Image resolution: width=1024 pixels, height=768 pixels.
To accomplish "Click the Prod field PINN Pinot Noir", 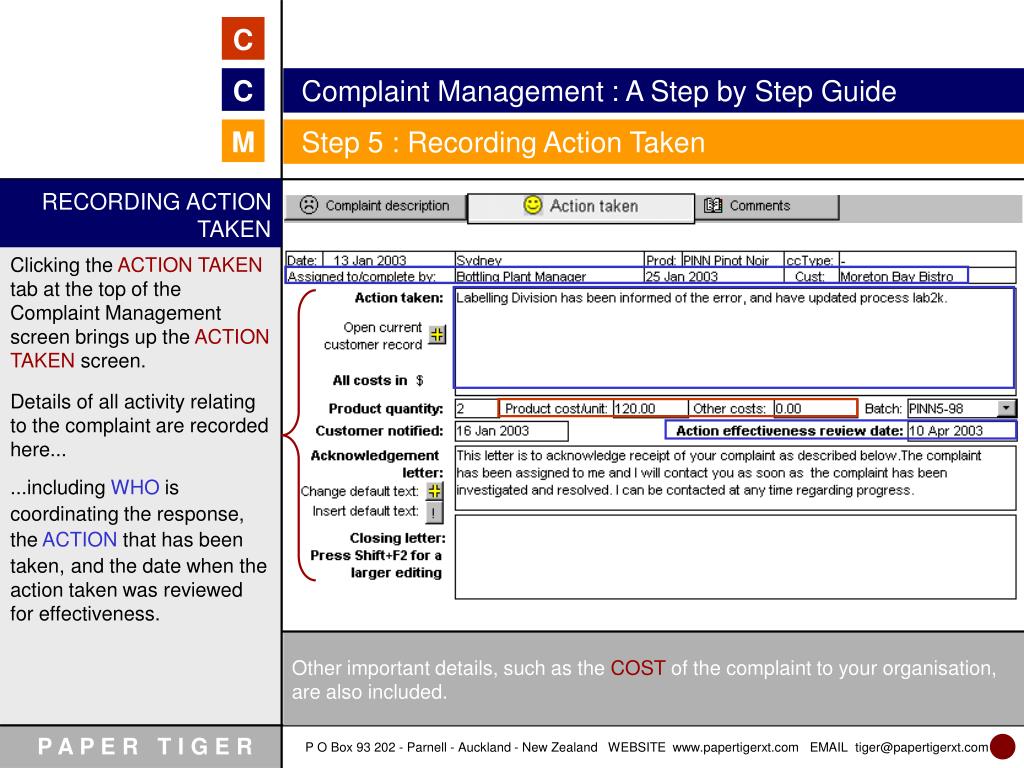I will pos(733,260).
